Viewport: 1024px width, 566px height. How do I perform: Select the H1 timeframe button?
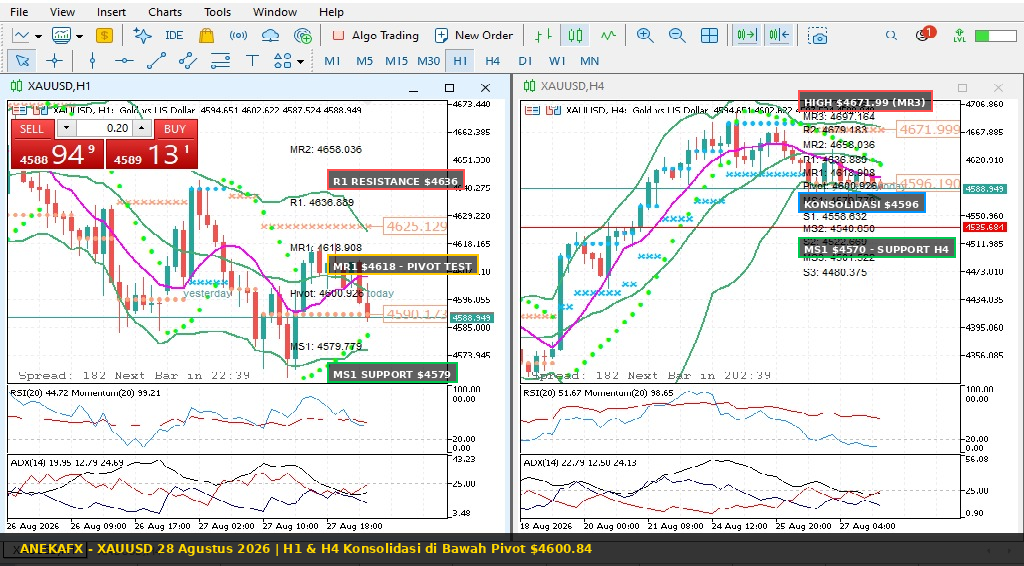(460, 61)
